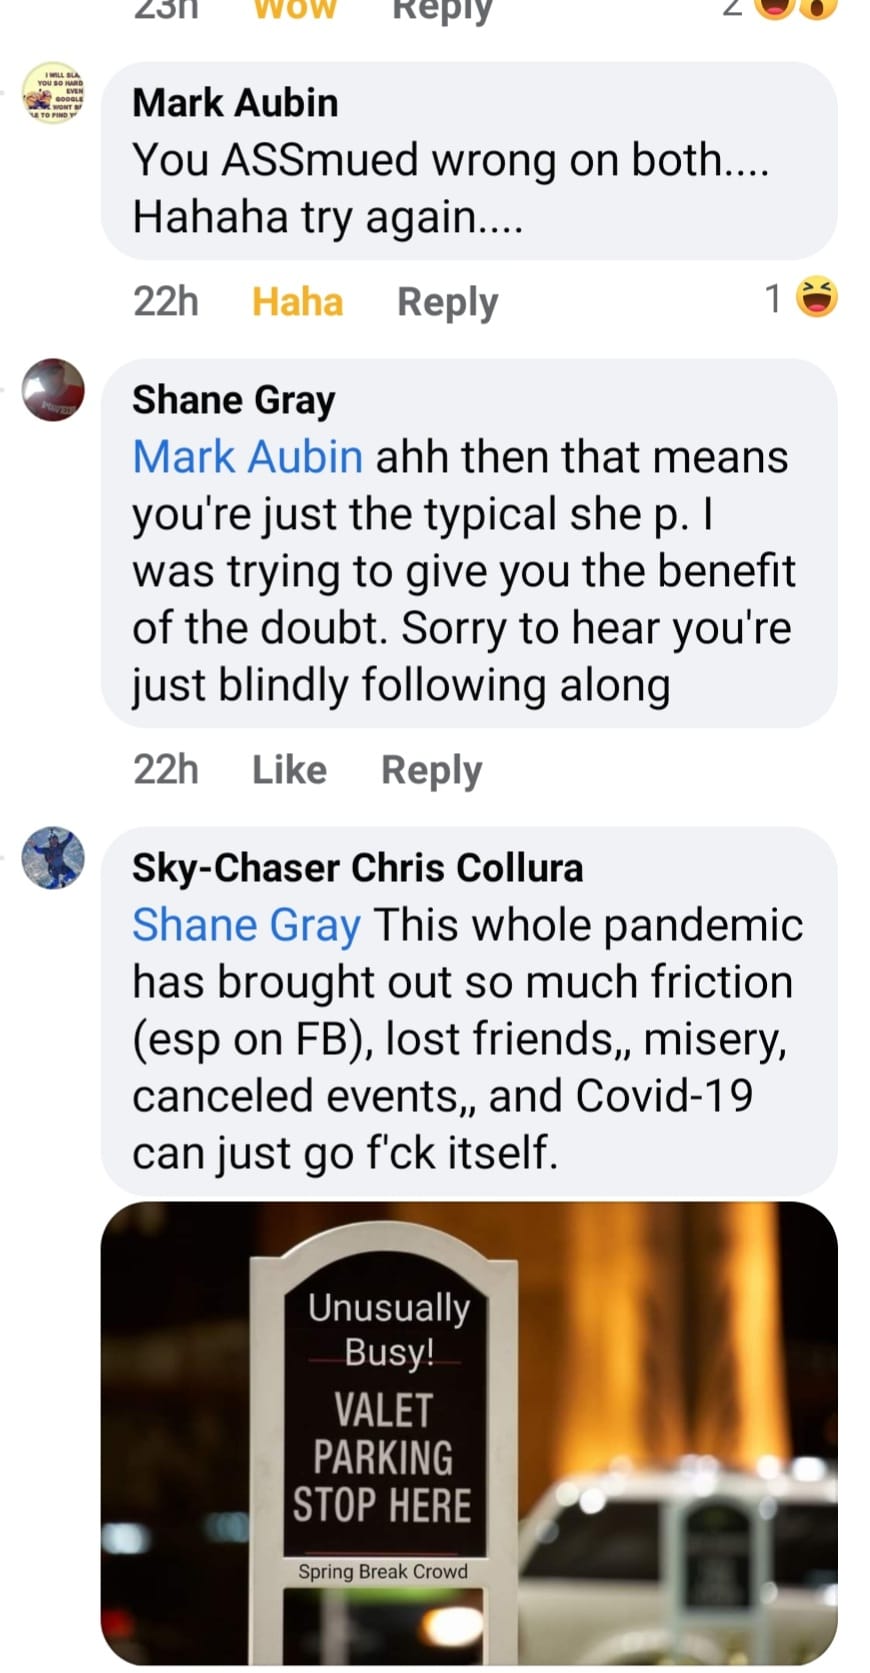
Task: Tap 22h timestamp under Mark Aubin's comment
Action: 166,301
